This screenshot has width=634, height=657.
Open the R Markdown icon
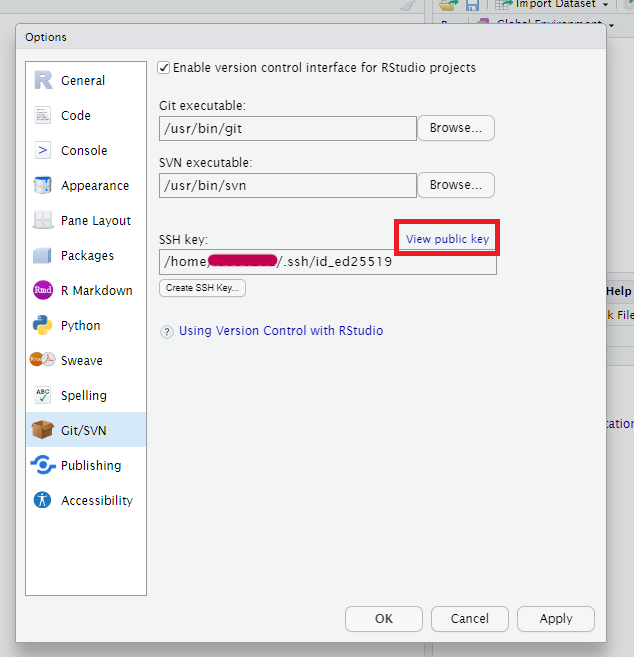[43, 291]
